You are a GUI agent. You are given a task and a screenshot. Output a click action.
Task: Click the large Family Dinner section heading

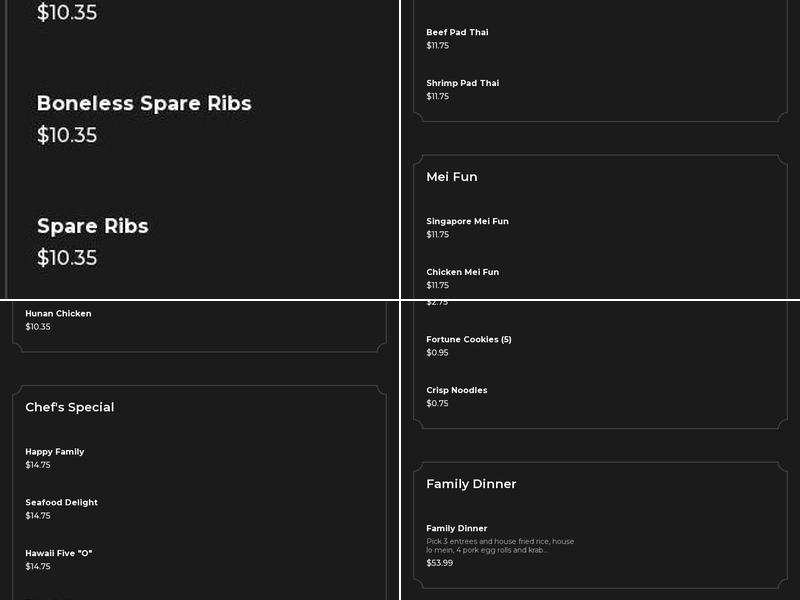pyautogui.click(x=471, y=484)
